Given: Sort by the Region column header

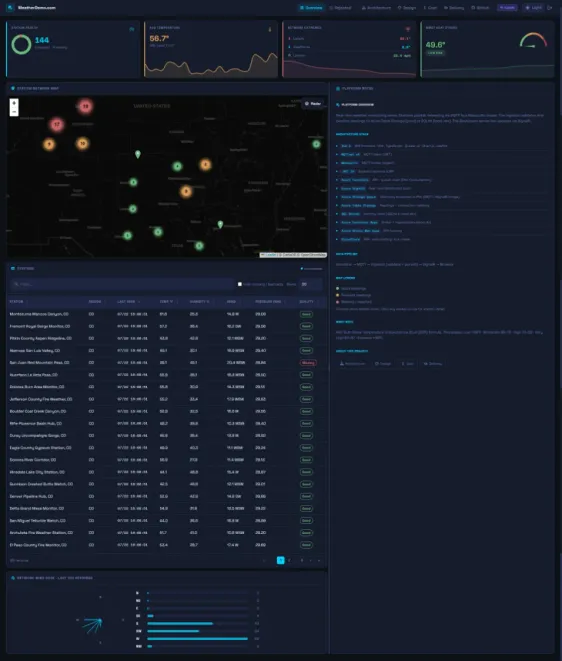Looking at the screenshot, I should (95, 301).
